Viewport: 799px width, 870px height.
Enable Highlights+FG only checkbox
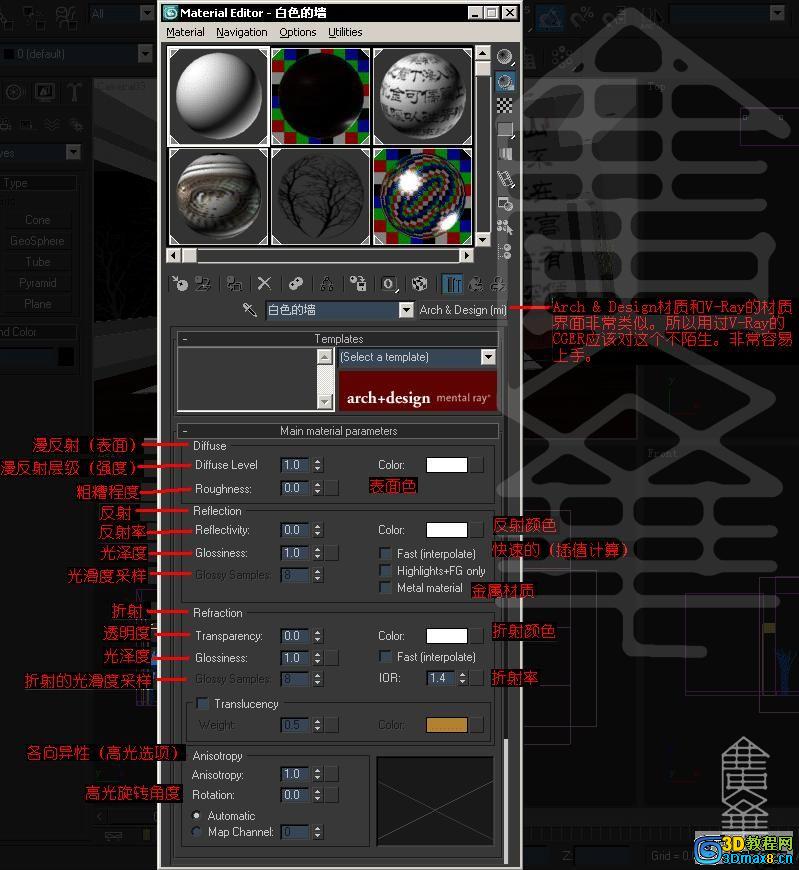point(385,570)
